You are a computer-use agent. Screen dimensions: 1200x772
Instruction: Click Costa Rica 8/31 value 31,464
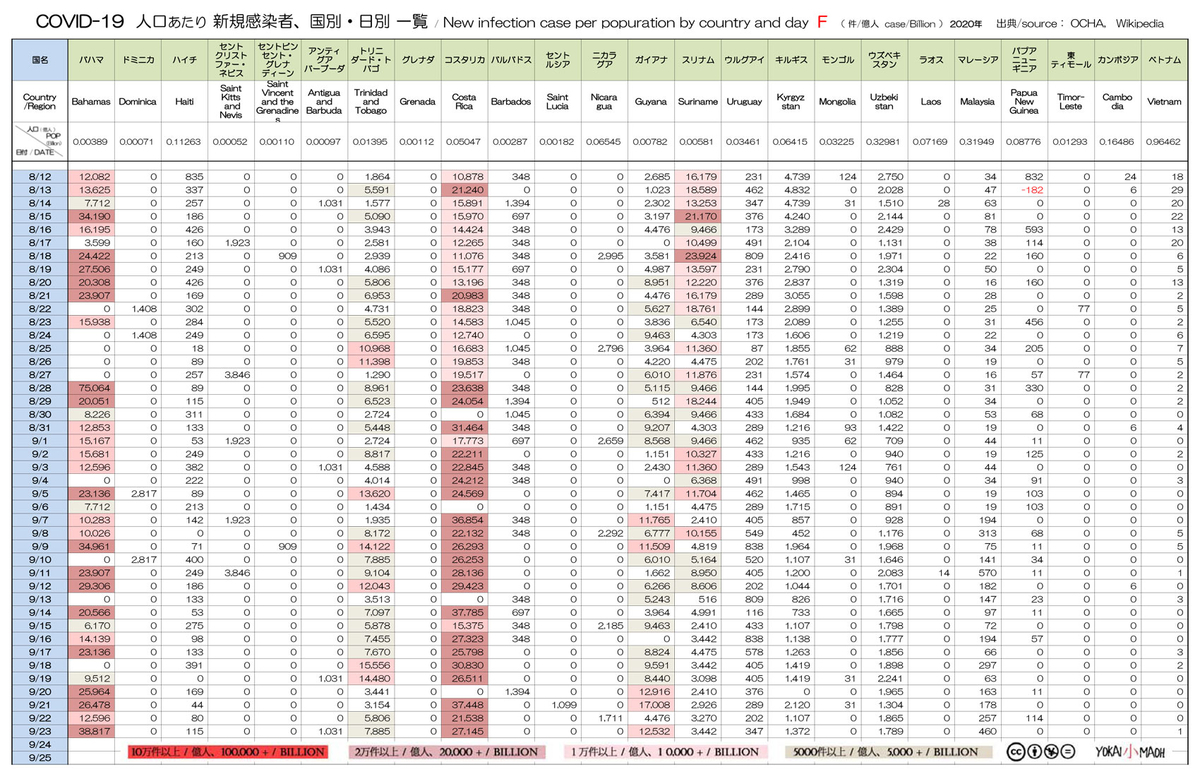tap(468, 426)
